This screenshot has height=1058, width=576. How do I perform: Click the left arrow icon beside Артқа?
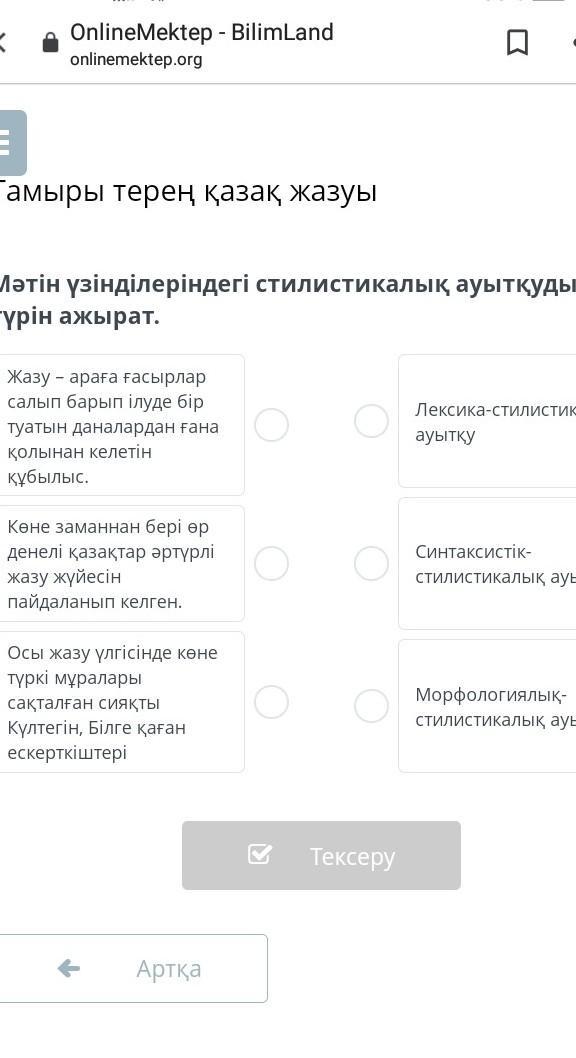pyautogui.click(x=69, y=969)
